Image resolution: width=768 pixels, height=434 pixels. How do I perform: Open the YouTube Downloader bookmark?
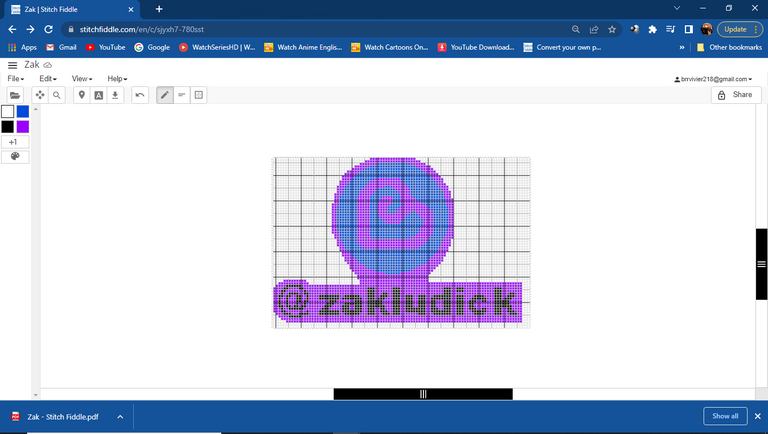tap(476, 48)
